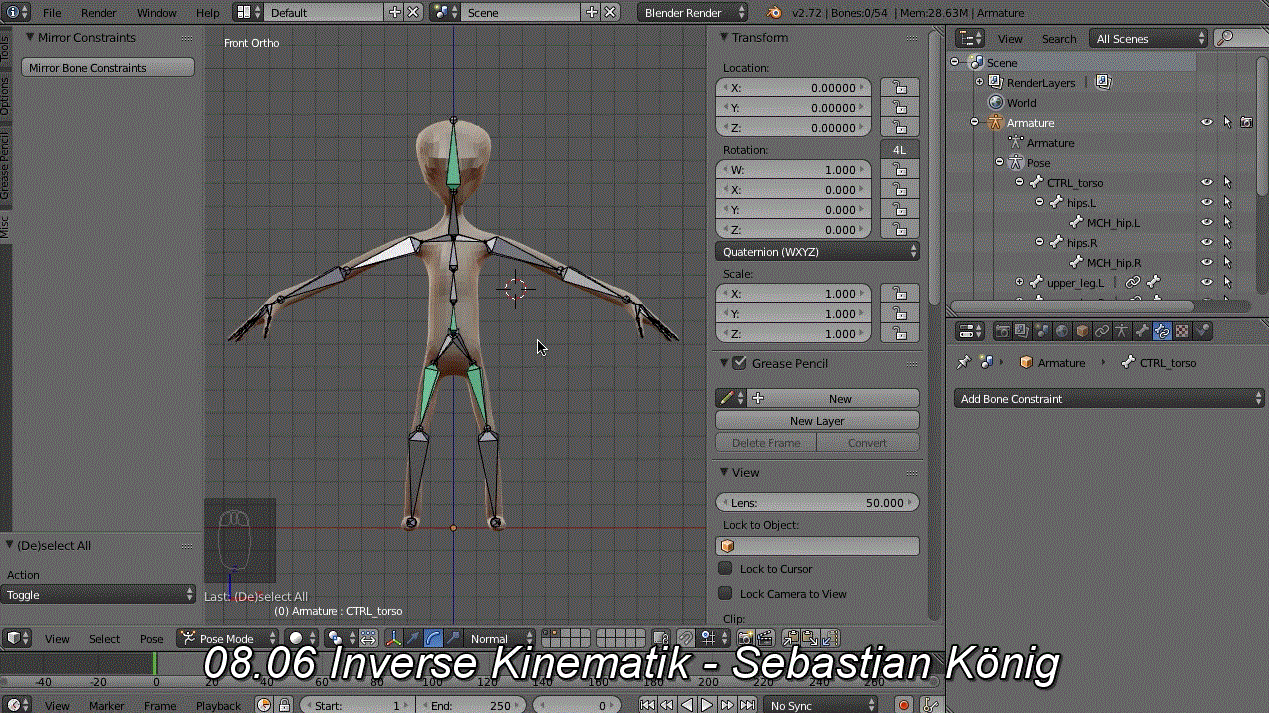Click the Lock to Object field
1269x713 pixels.
[817, 546]
